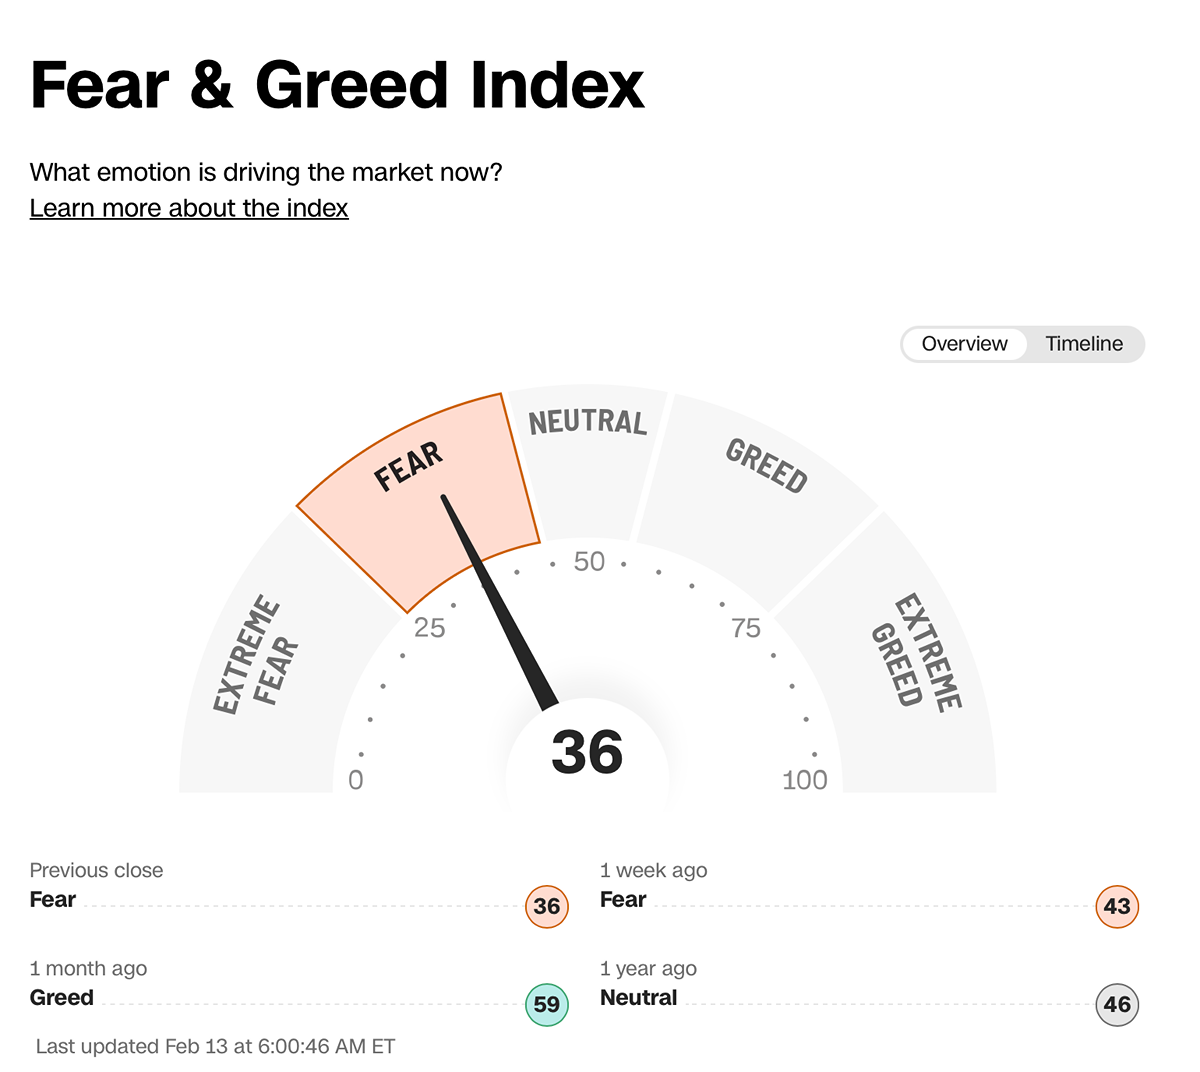Click the black gauge needle
Screen dimensions: 1200x1072
pyautogui.click(x=498, y=602)
